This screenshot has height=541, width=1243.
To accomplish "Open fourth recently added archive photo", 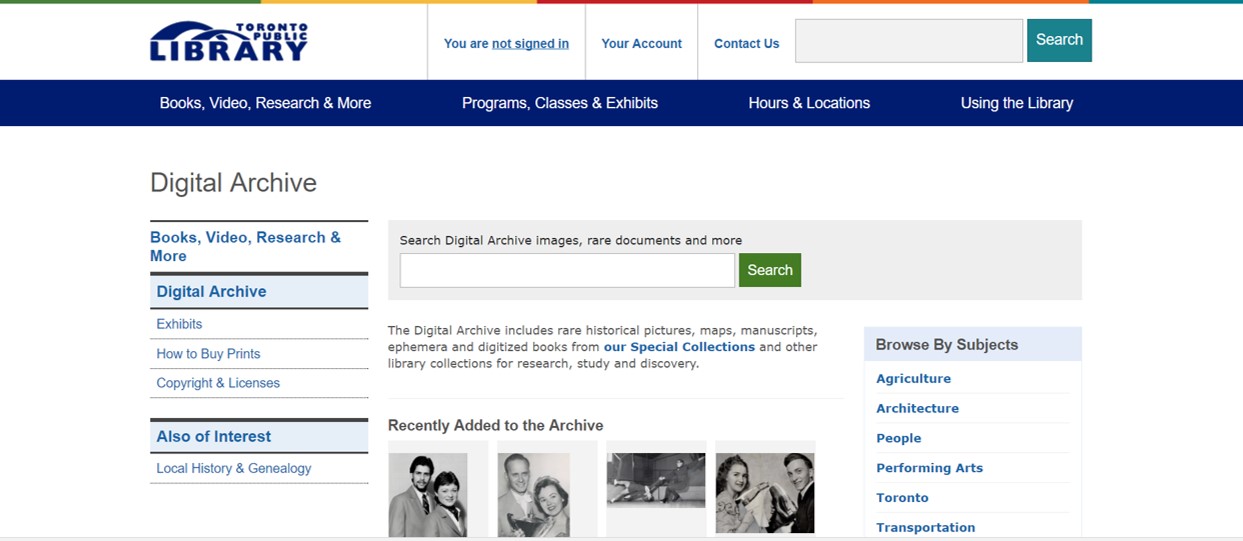I will pos(765,492).
